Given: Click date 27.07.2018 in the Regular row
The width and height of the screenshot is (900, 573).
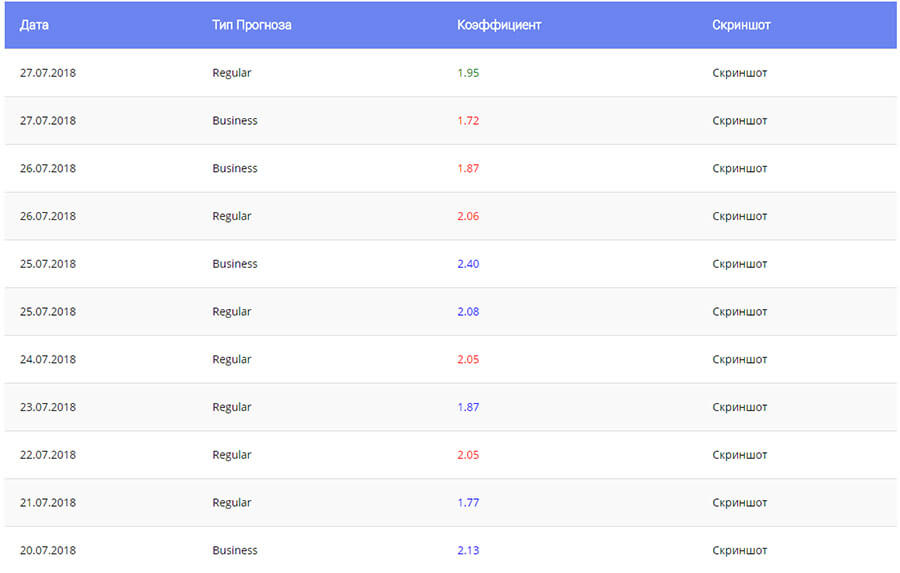Looking at the screenshot, I should click(x=48, y=73).
